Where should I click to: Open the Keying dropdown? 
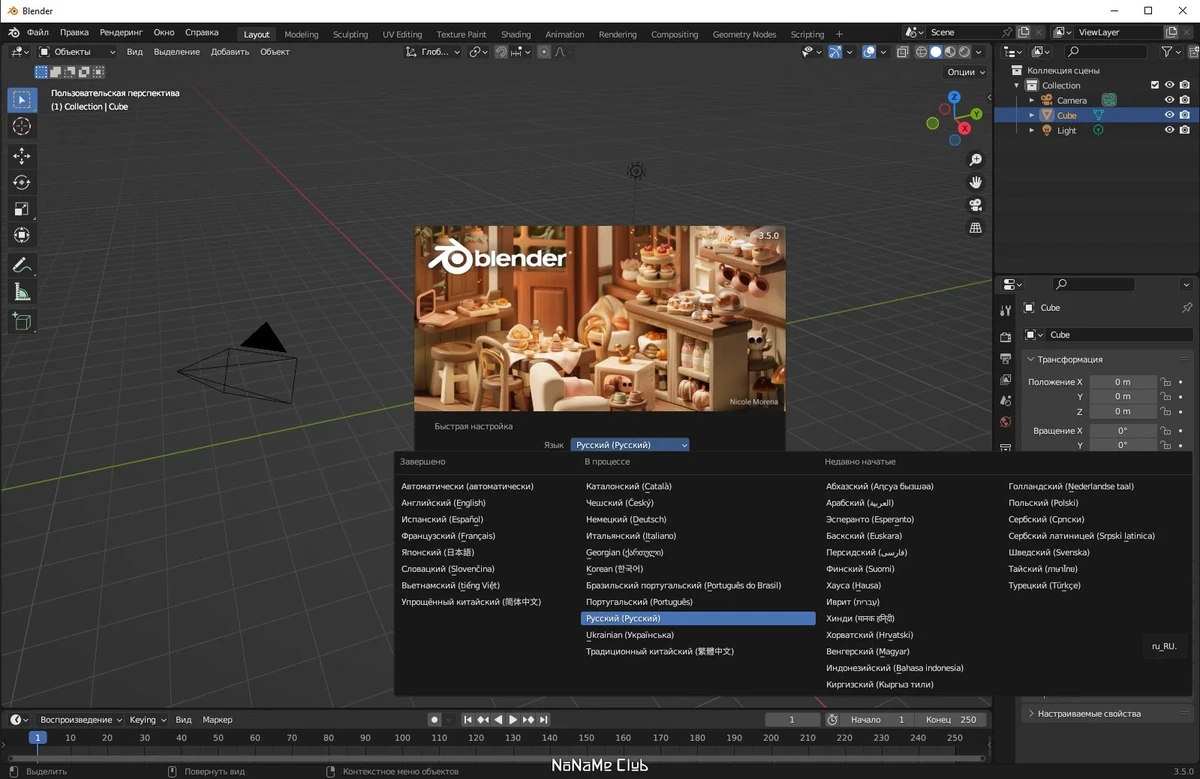pos(148,720)
